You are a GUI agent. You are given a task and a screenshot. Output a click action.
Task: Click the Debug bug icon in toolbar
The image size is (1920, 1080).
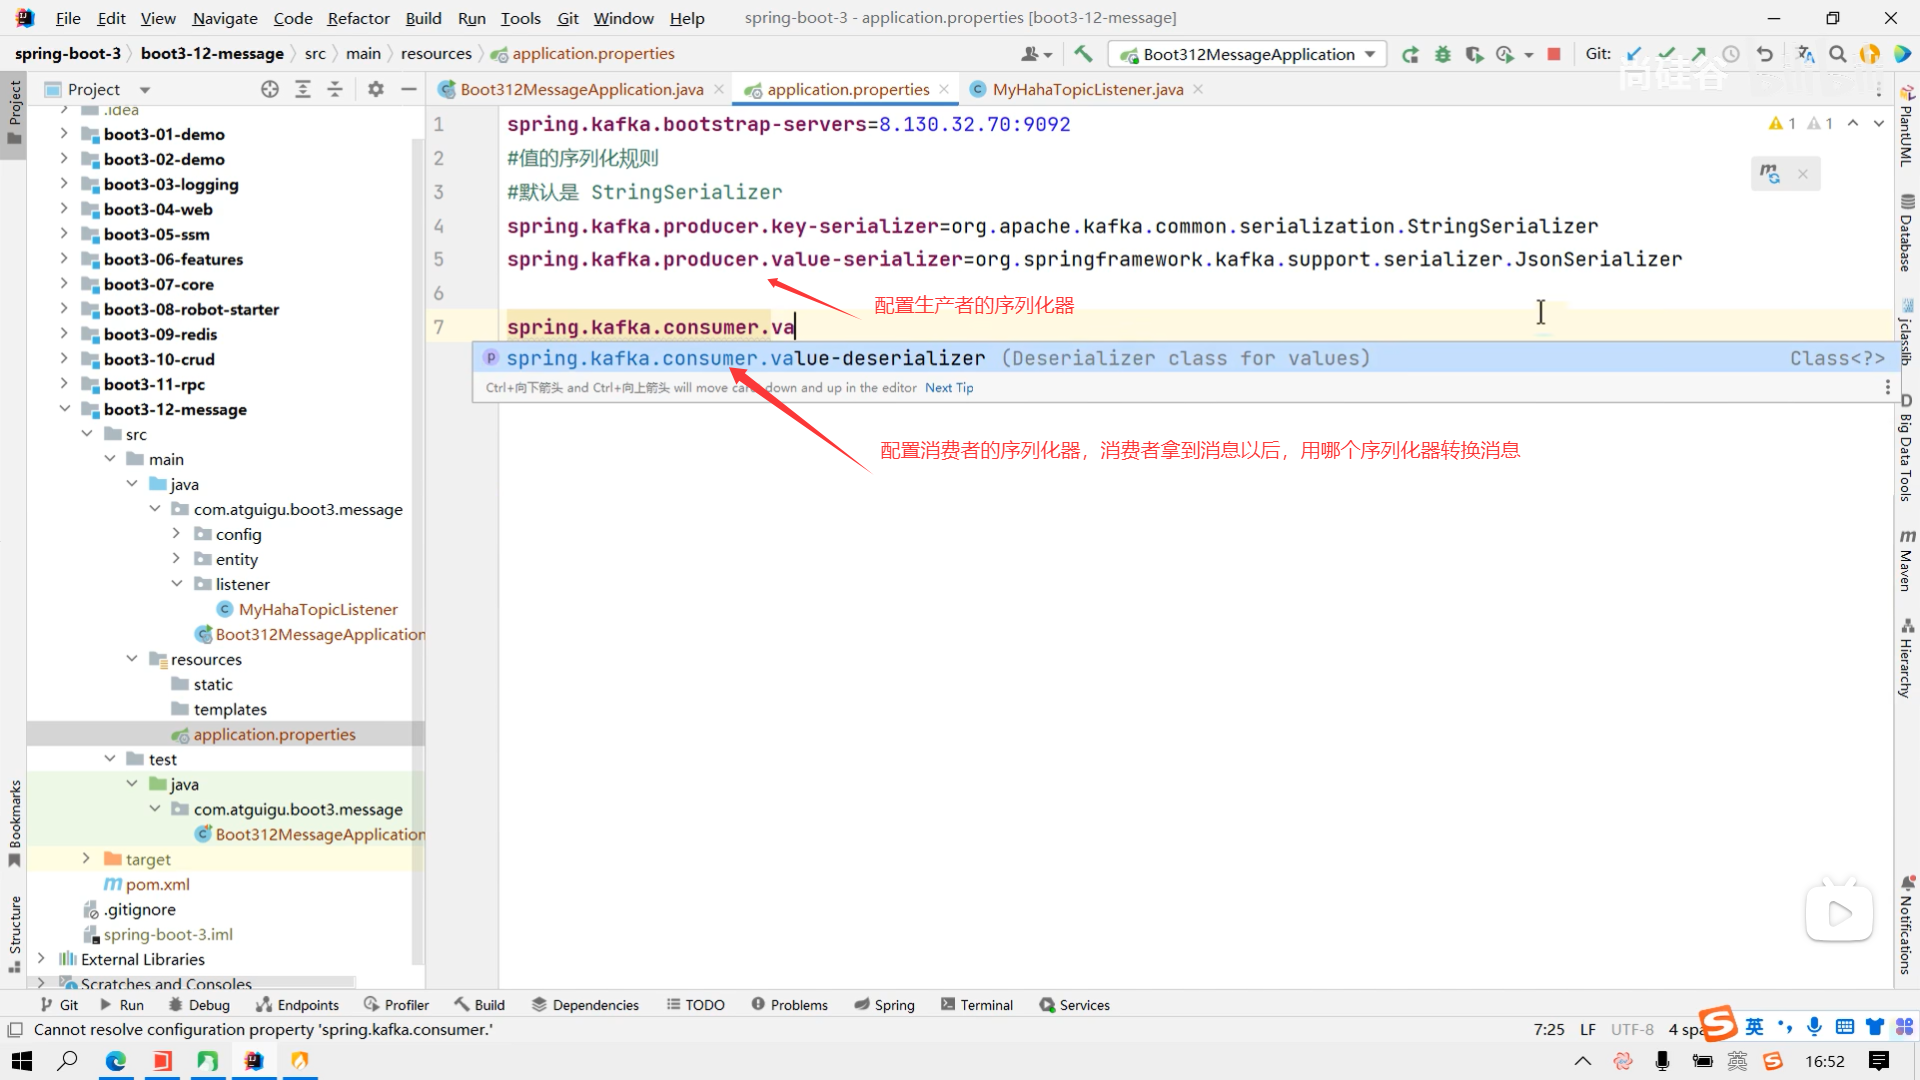(1442, 54)
